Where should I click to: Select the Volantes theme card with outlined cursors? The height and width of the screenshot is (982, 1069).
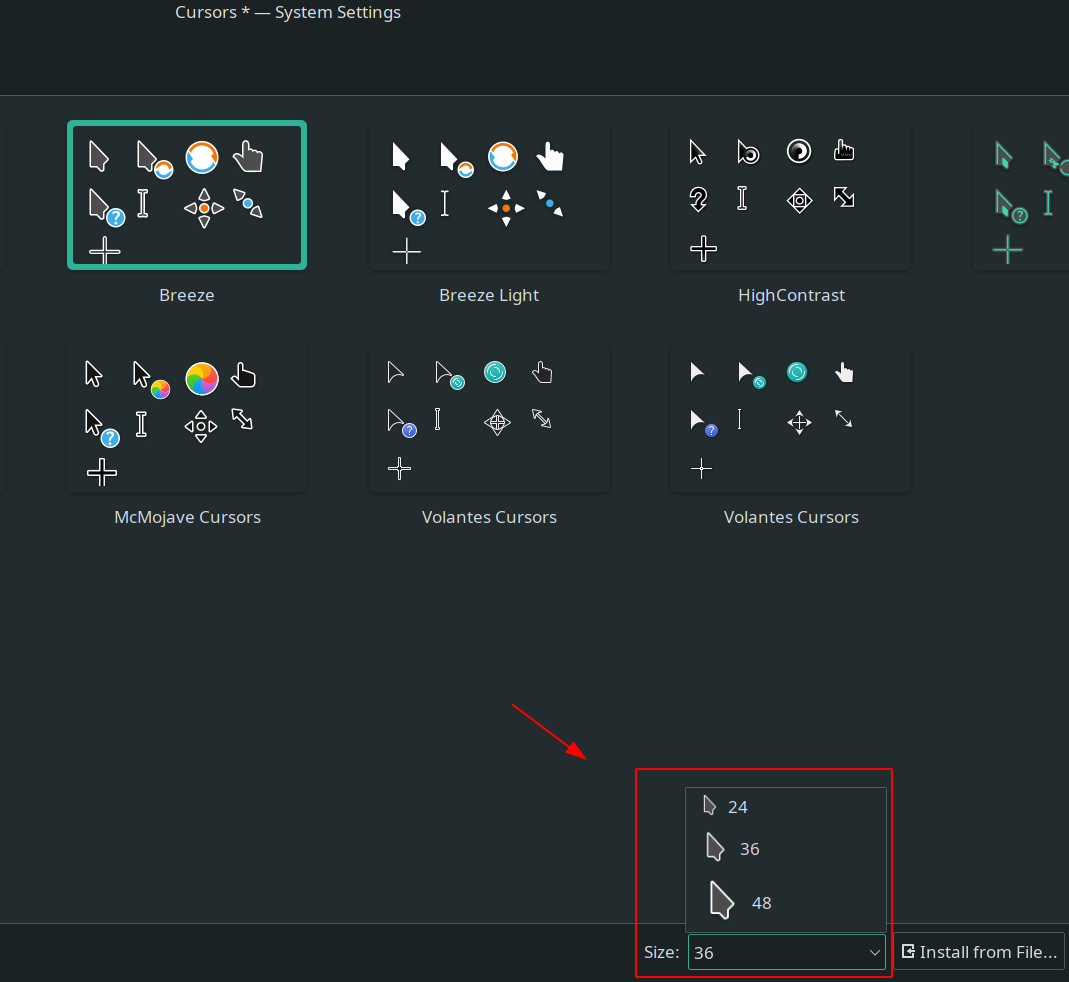click(489, 417)
